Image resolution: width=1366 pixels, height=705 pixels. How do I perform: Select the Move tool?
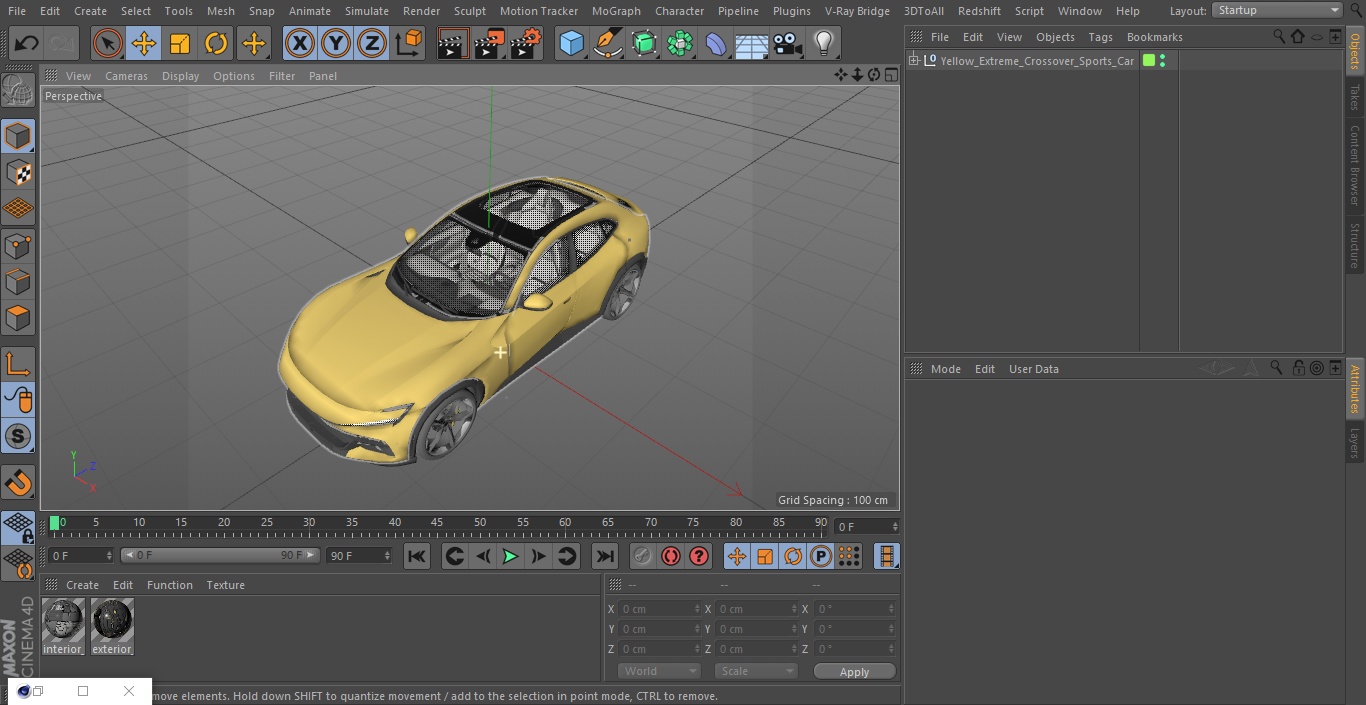tap(144, 43)
